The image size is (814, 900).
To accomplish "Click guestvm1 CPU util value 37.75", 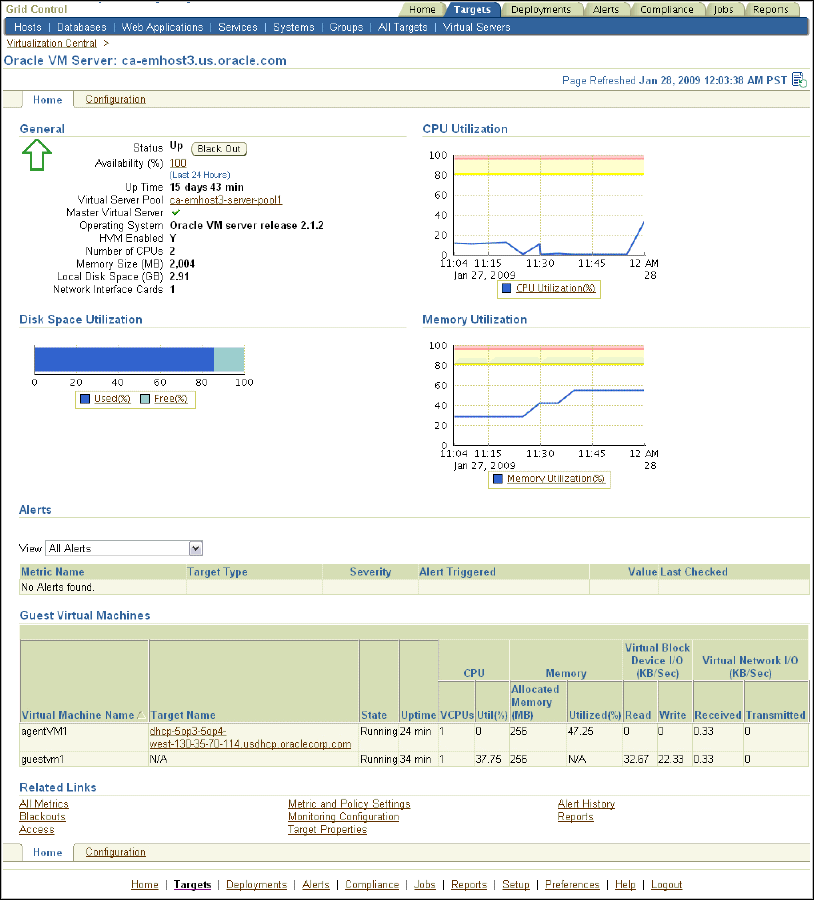I will [489, 759].
